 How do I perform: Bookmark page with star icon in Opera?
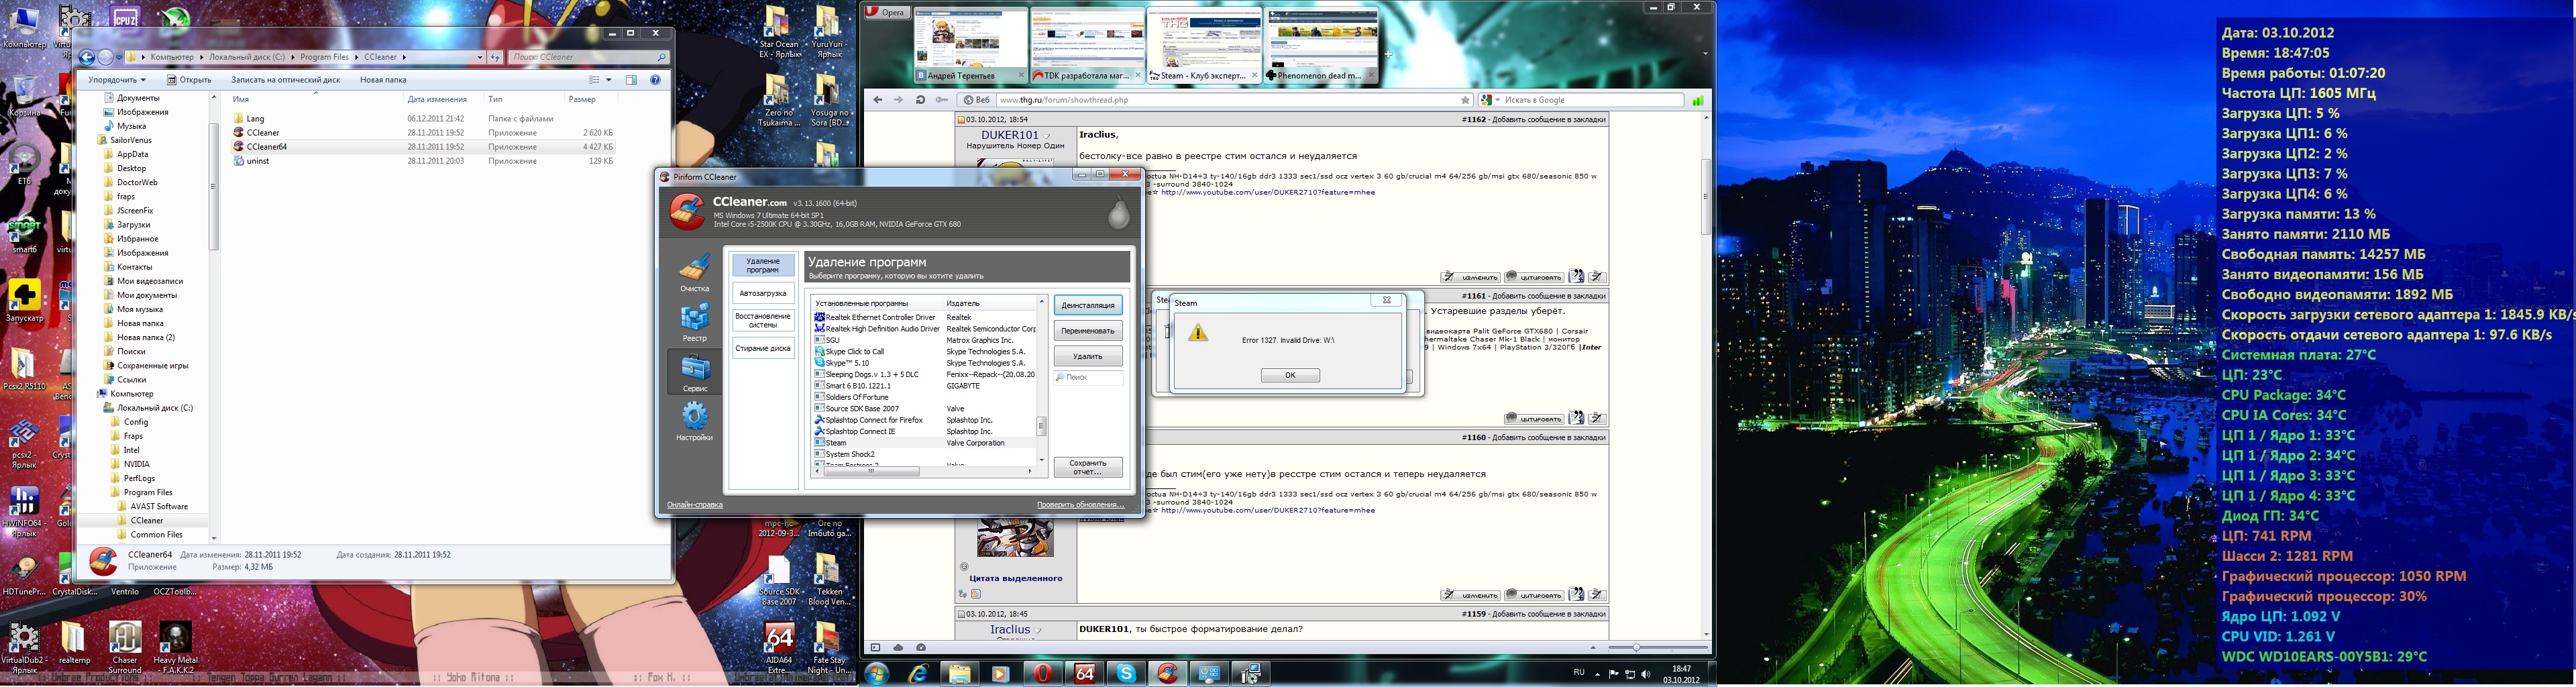pyautogui.click(x=1466, y=100)
